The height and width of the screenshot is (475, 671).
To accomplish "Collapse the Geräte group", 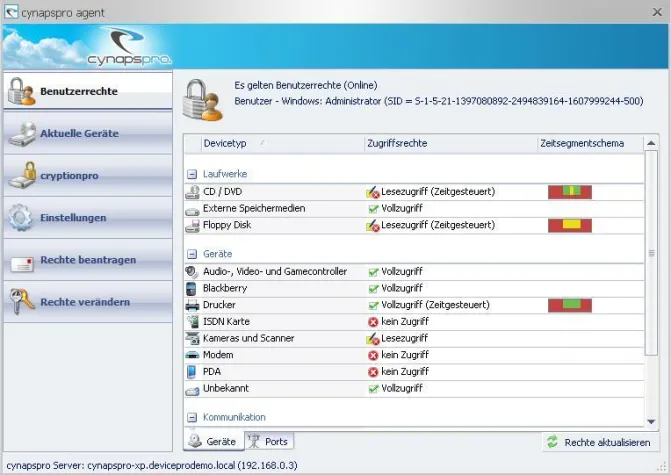I will (x=192, y=254).
